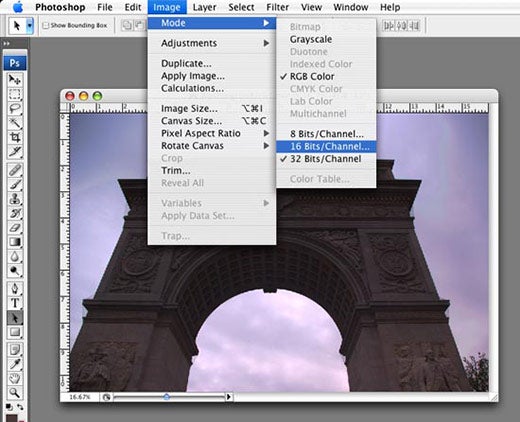
Task: Choose Apply Image... command
Action: pyautogui.click(x=212, y=76)
